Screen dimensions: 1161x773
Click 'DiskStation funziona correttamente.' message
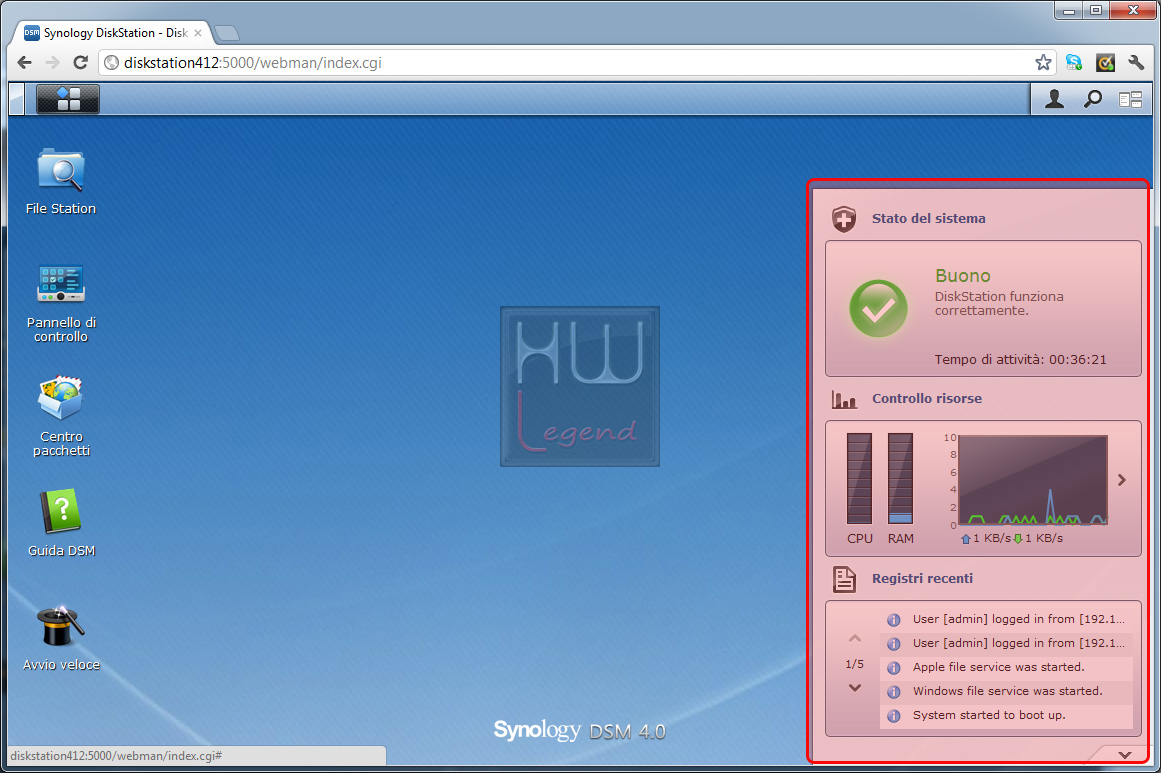(999, 303)
